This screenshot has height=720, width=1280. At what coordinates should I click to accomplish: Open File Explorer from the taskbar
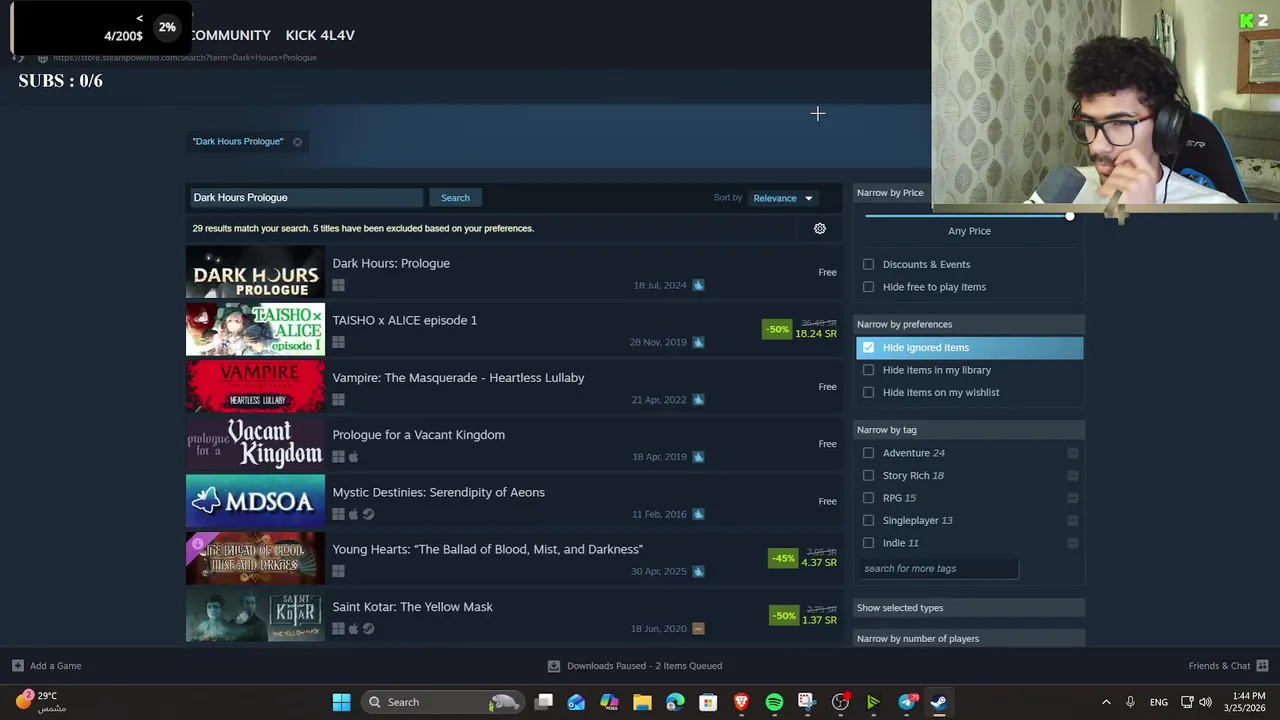(x=642, y=702)
